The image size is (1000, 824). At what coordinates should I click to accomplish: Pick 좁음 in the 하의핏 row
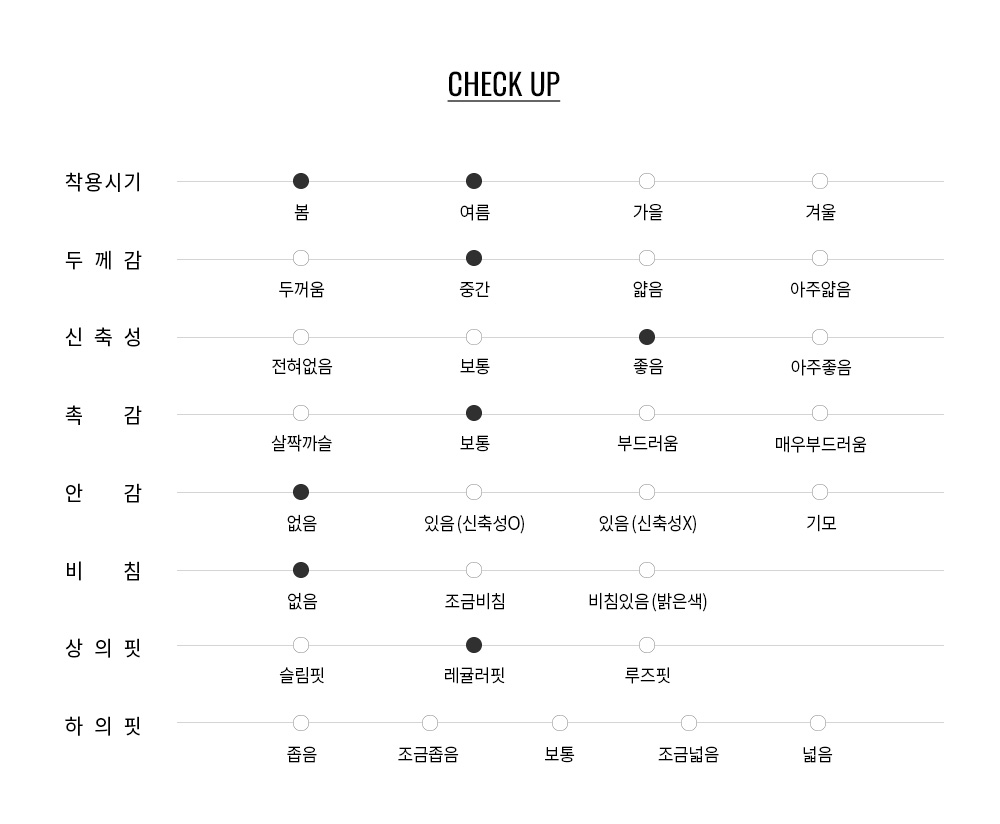coord(301,723)
